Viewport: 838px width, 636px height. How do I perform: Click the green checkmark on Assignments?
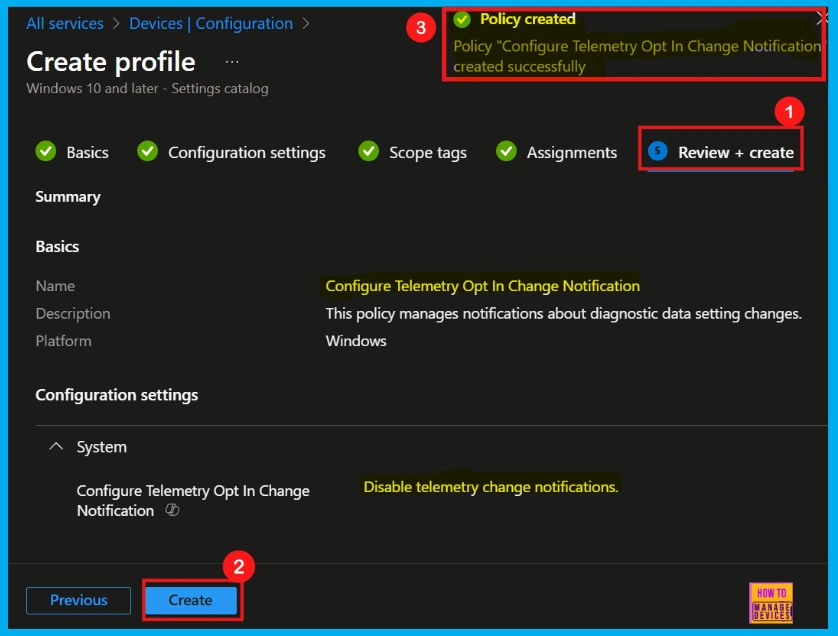tap(506, 151)
